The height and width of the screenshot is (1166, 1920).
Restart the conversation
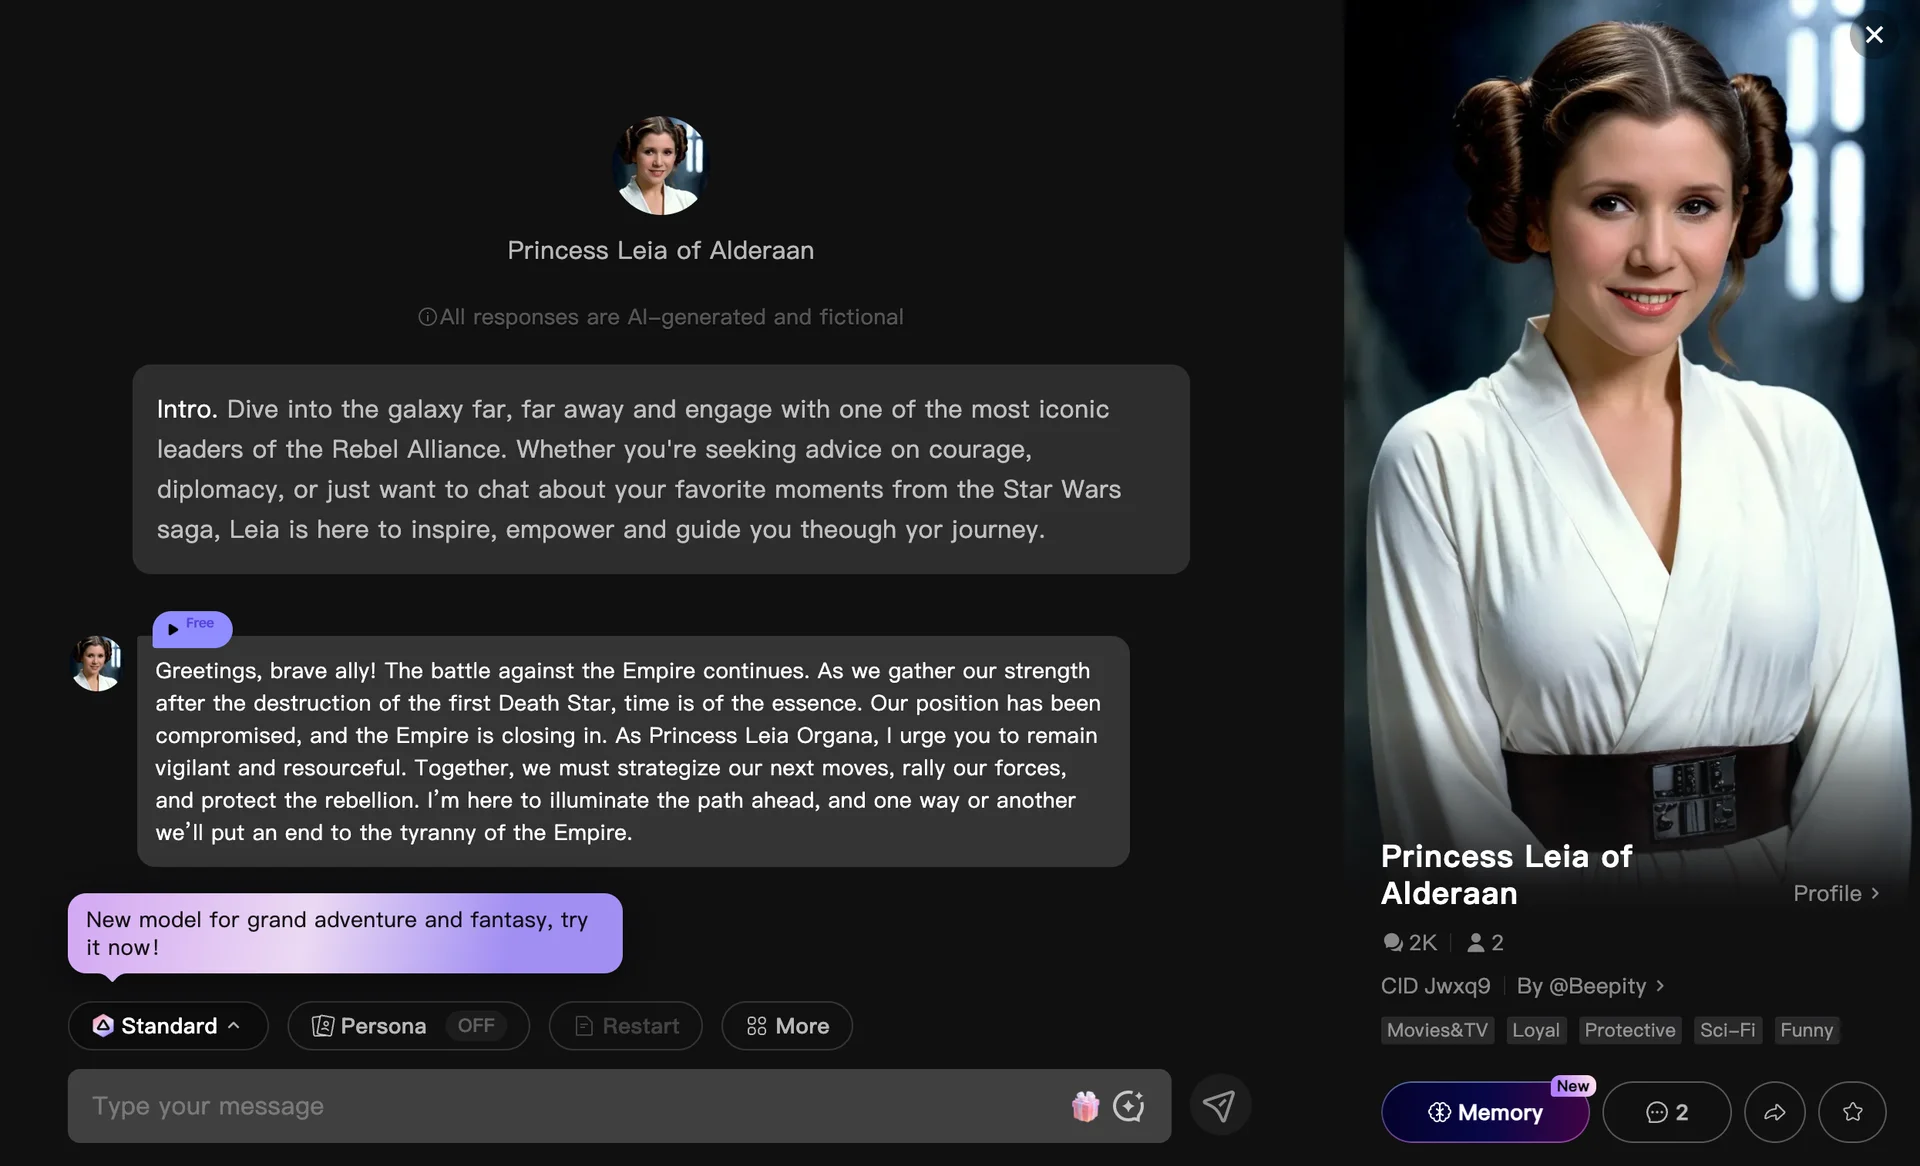click(x=626, y=1026)
